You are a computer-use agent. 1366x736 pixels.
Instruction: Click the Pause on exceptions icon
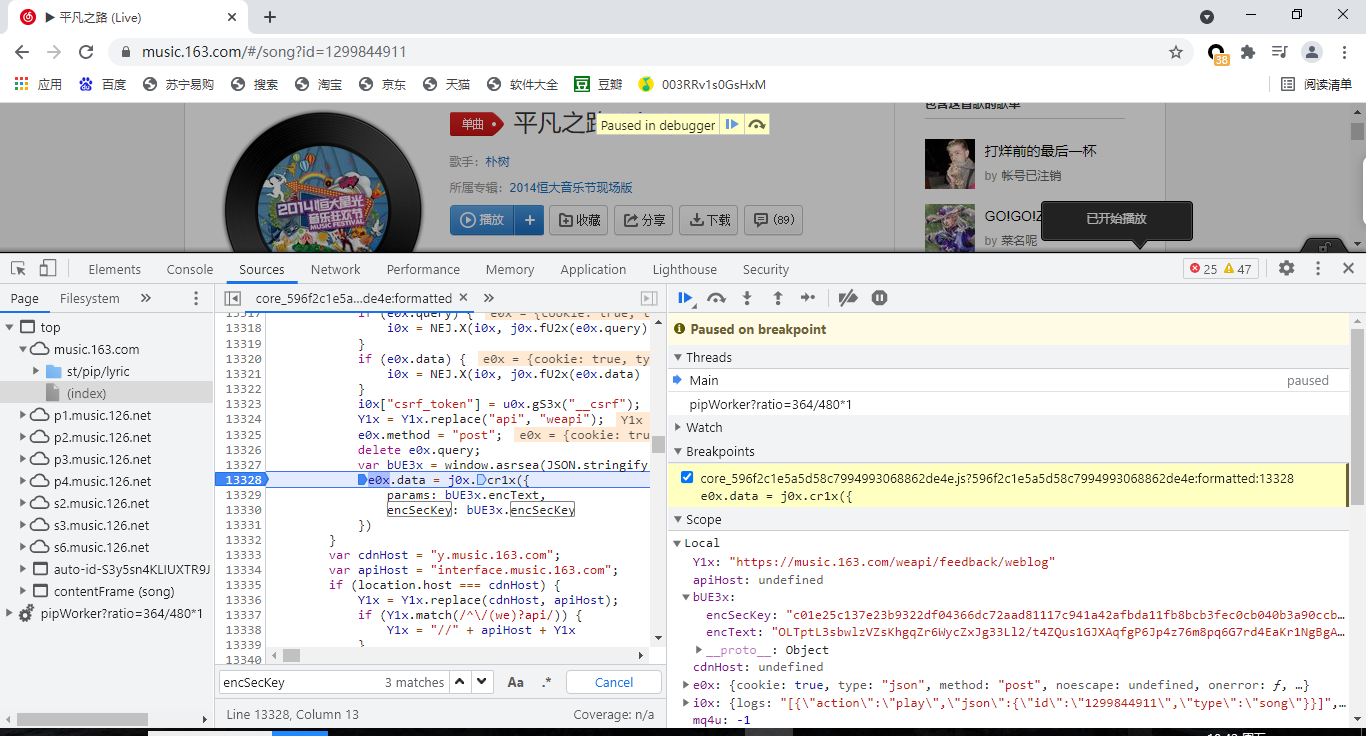pos(879,297)
